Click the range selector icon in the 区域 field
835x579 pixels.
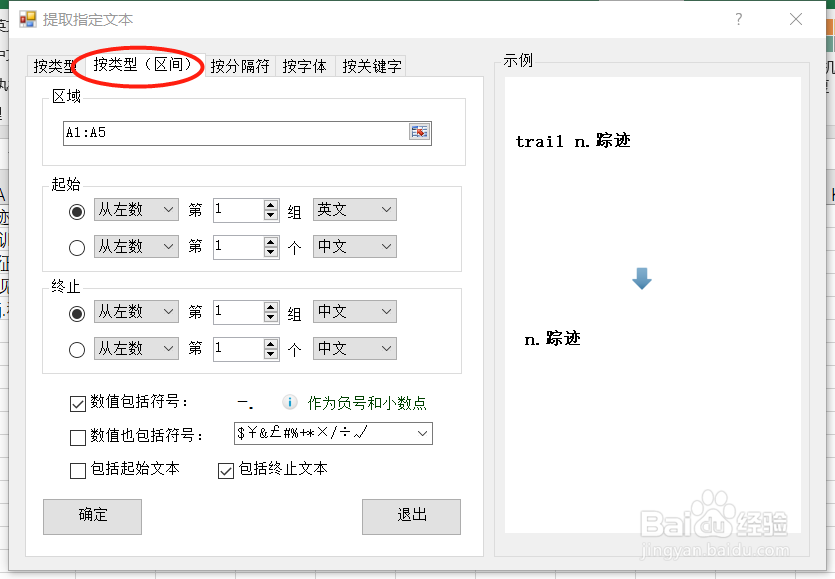(x=419, y=132)
